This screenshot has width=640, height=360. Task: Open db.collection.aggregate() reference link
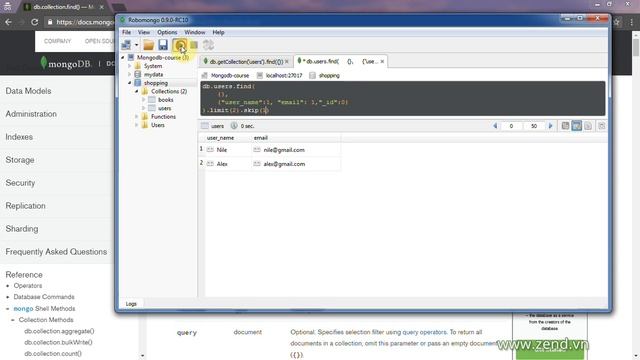pos(59,331)
